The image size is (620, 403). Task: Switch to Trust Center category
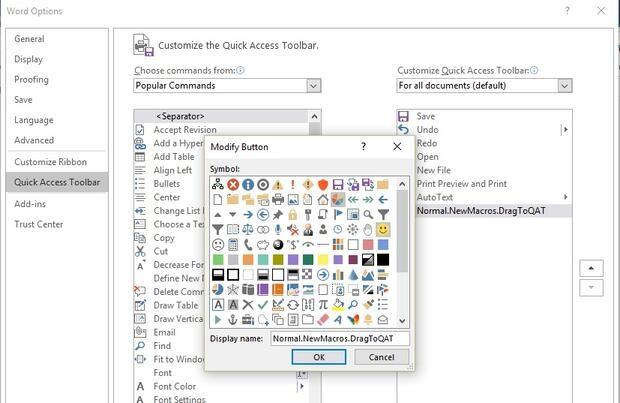(x=39, y=224)
